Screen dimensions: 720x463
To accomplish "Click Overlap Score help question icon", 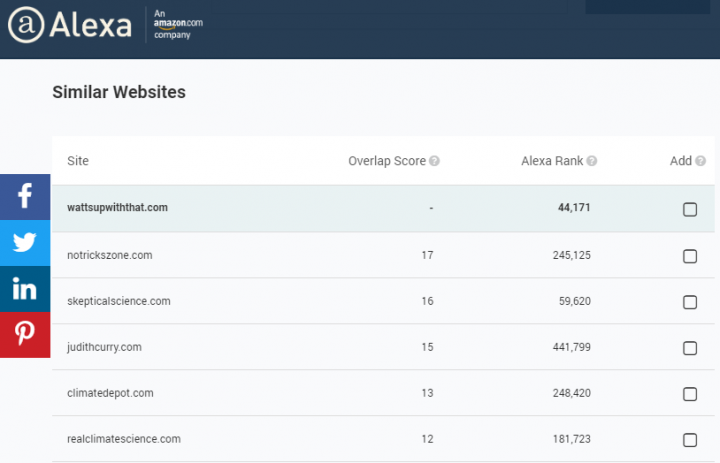I will pyautogui.click(x=435, y=161).
